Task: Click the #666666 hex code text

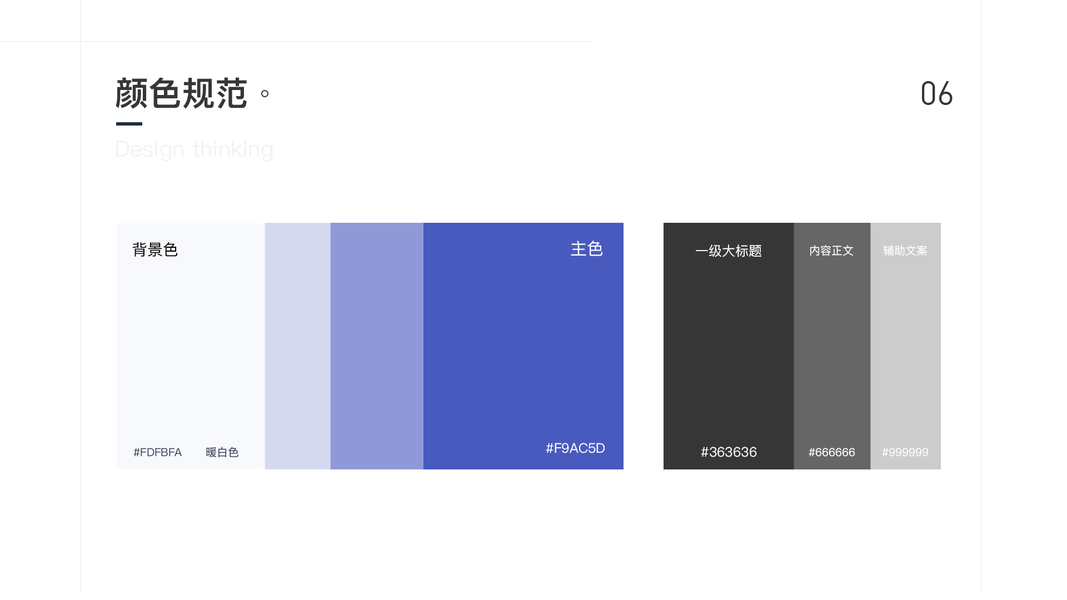Action: [x=831, y=452]
